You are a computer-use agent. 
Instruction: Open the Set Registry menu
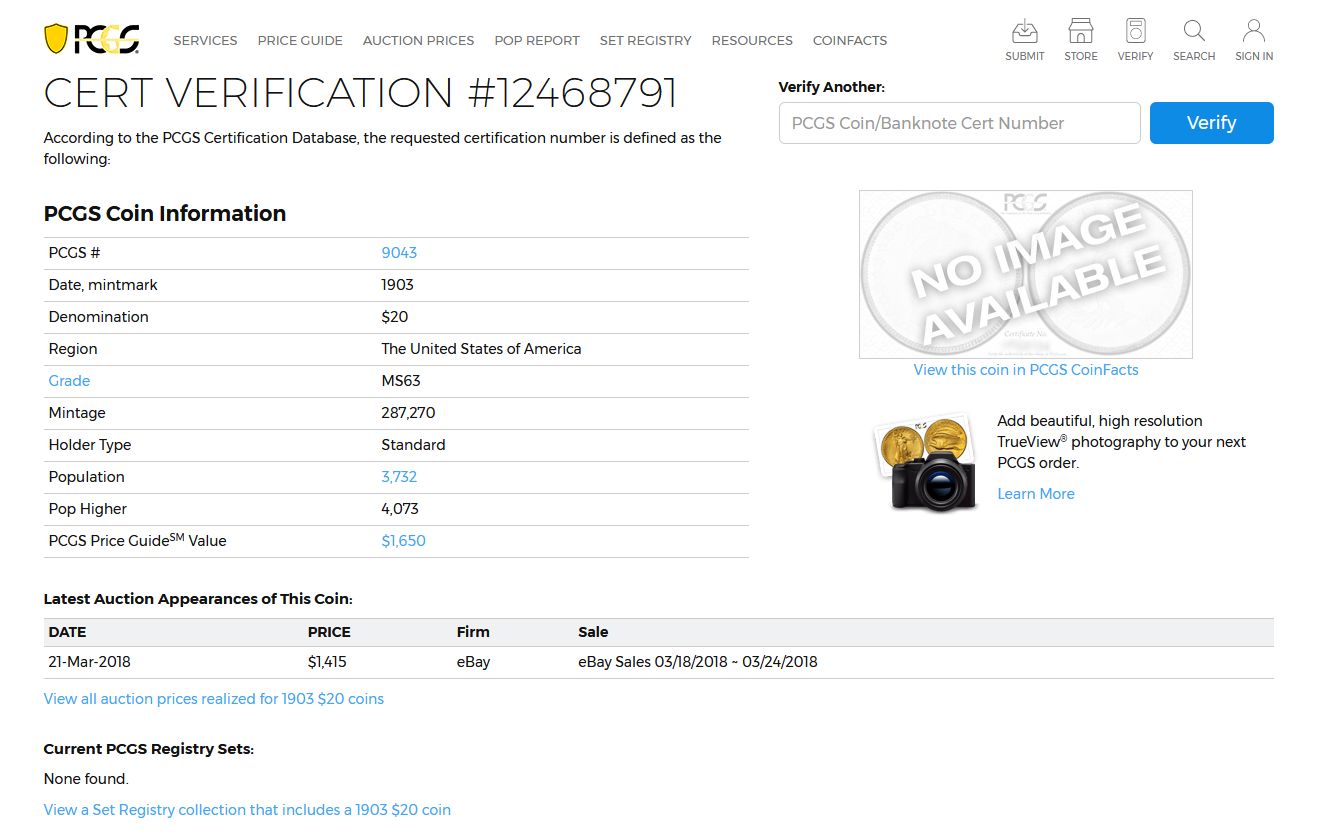(x=645, y=41)
